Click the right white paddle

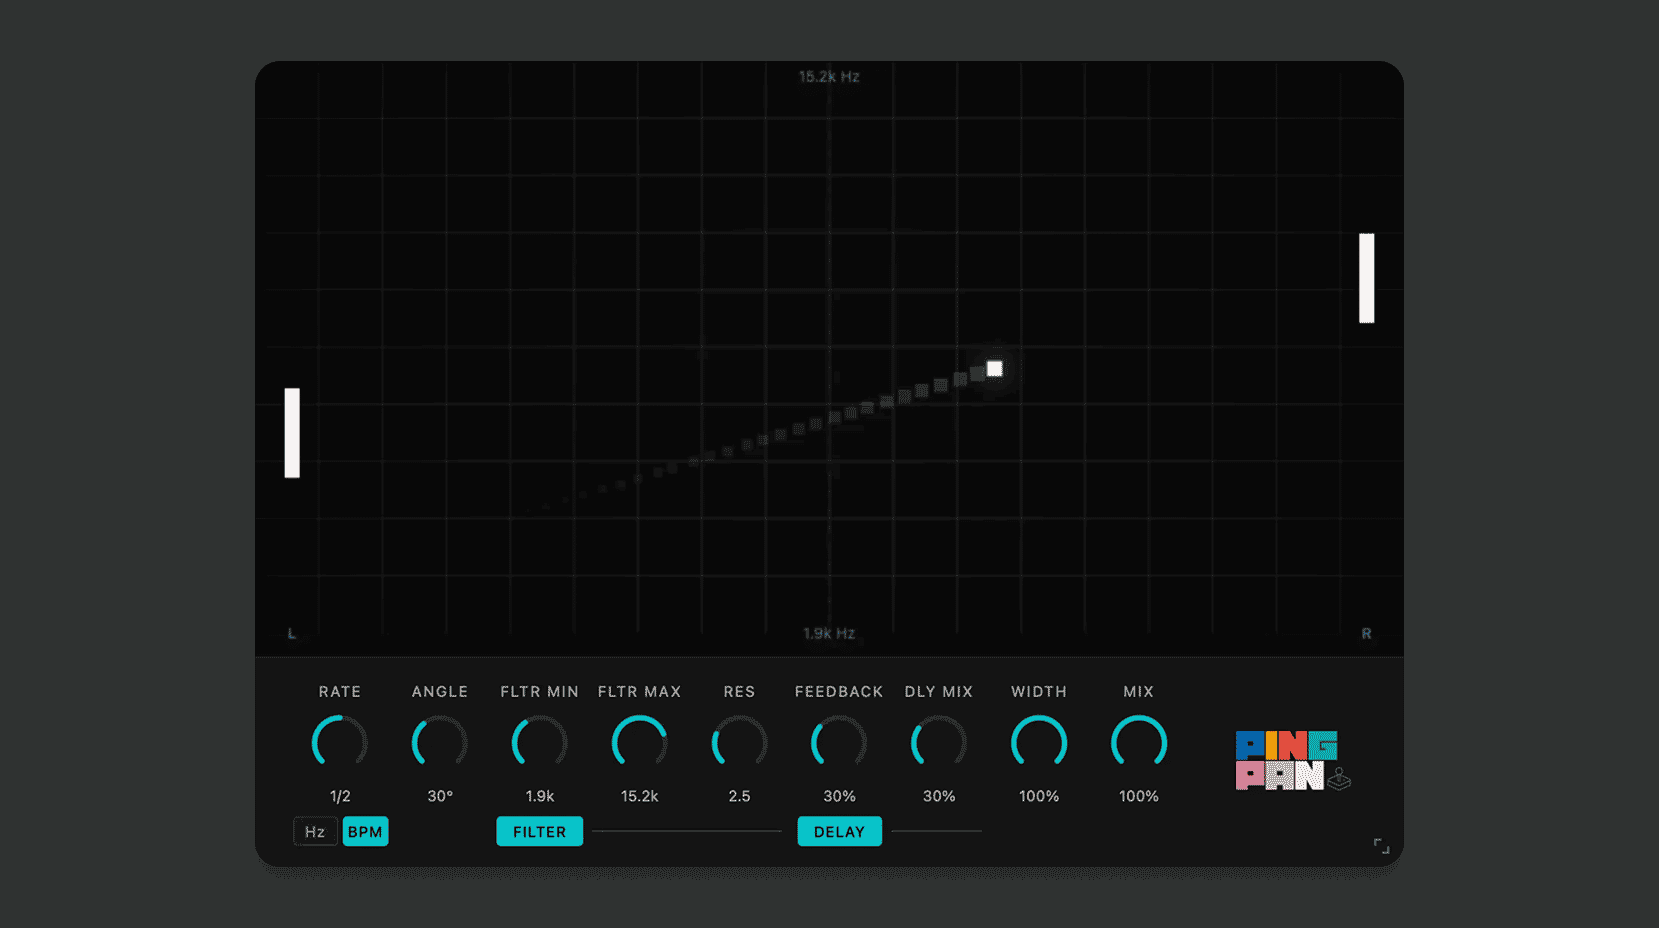[x=1367, y=278]
